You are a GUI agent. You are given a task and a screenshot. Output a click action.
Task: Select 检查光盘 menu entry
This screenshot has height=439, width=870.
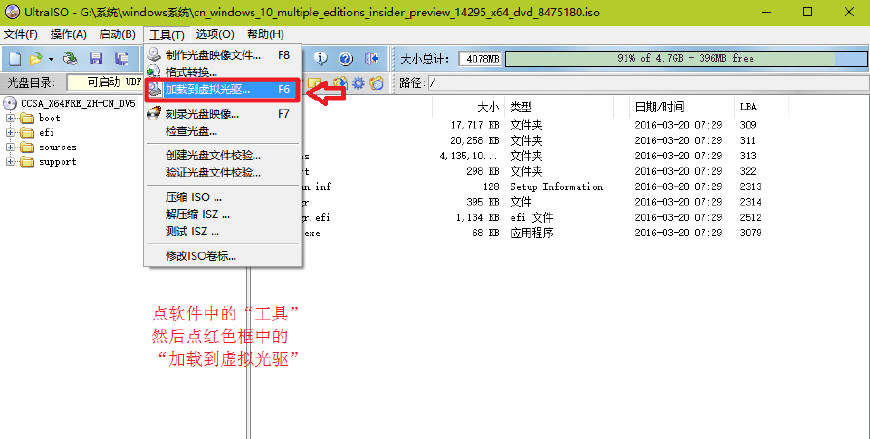pos(223,132)
